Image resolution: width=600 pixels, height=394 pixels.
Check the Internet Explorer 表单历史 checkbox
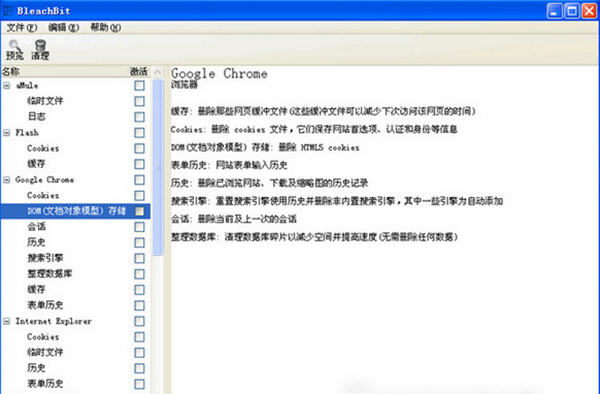tap(139, 384)
